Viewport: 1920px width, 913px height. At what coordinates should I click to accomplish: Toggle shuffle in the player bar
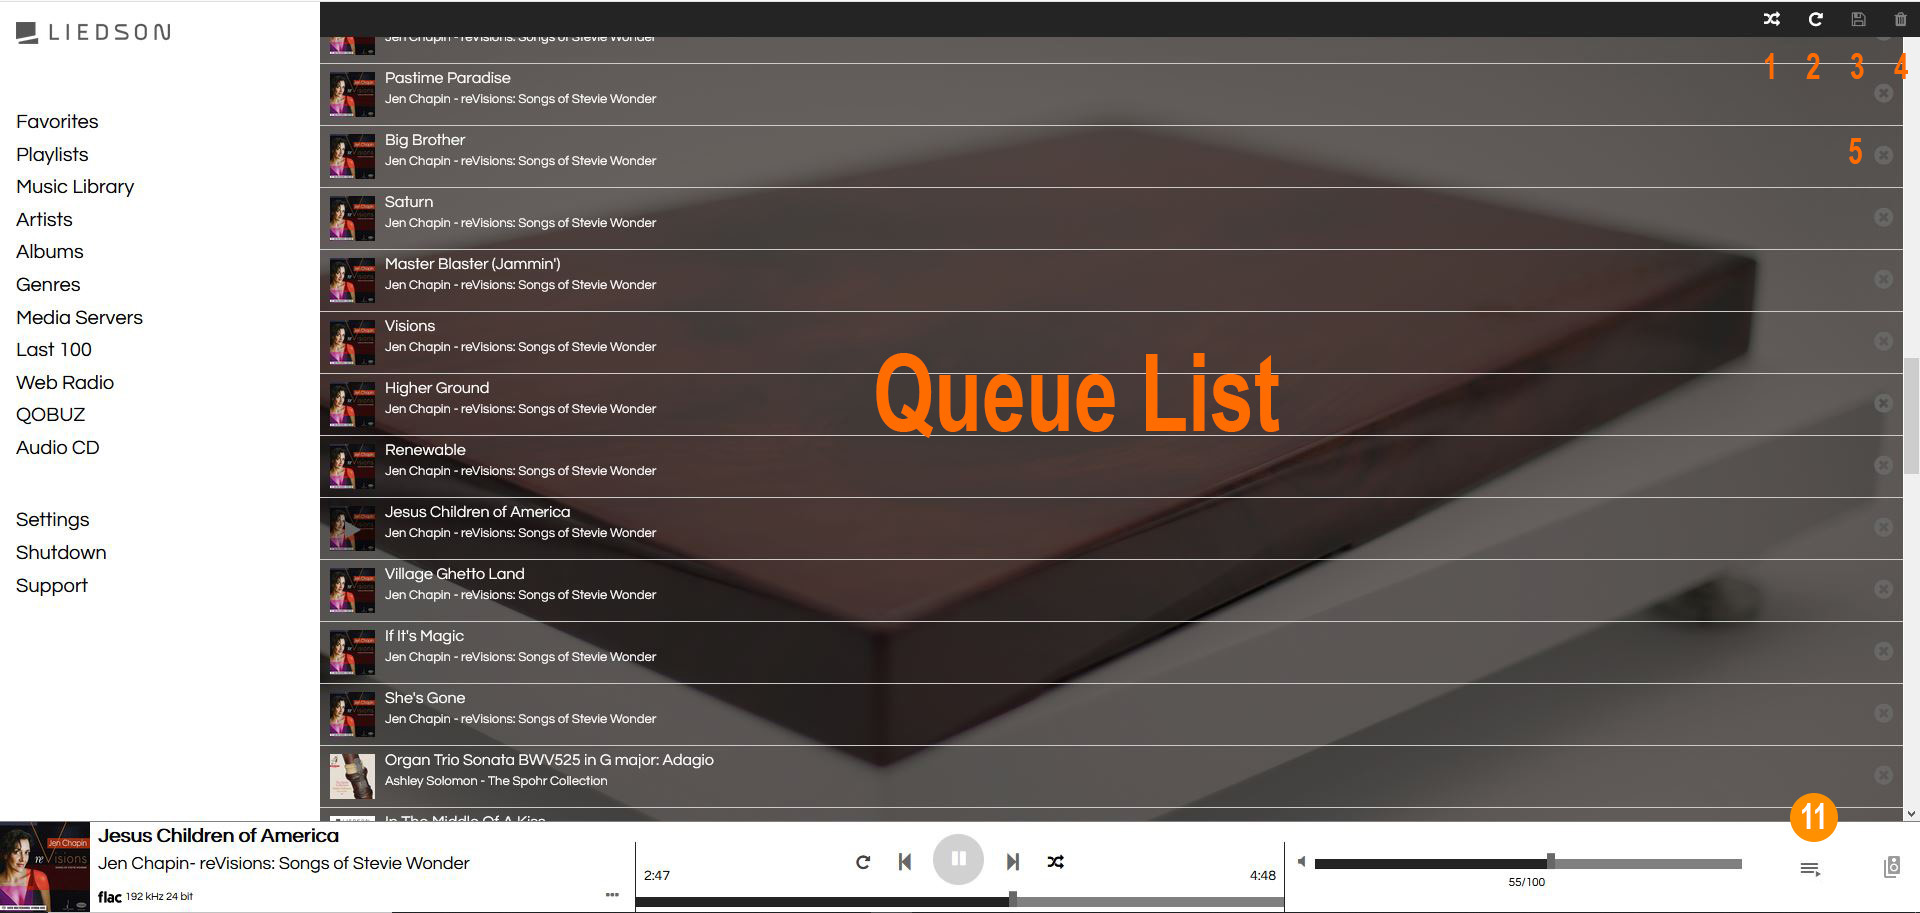click(x=1055, y=861)
